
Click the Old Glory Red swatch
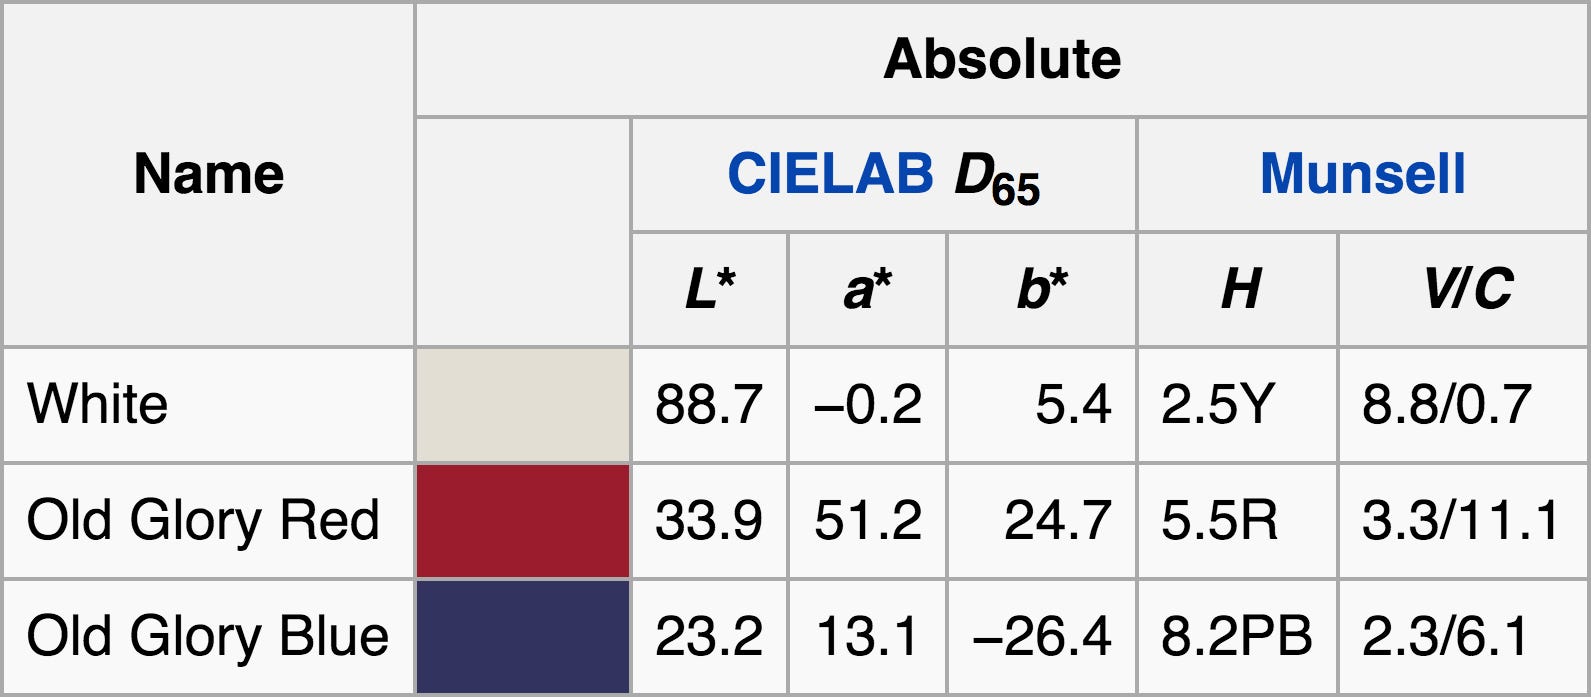[523, 521]
